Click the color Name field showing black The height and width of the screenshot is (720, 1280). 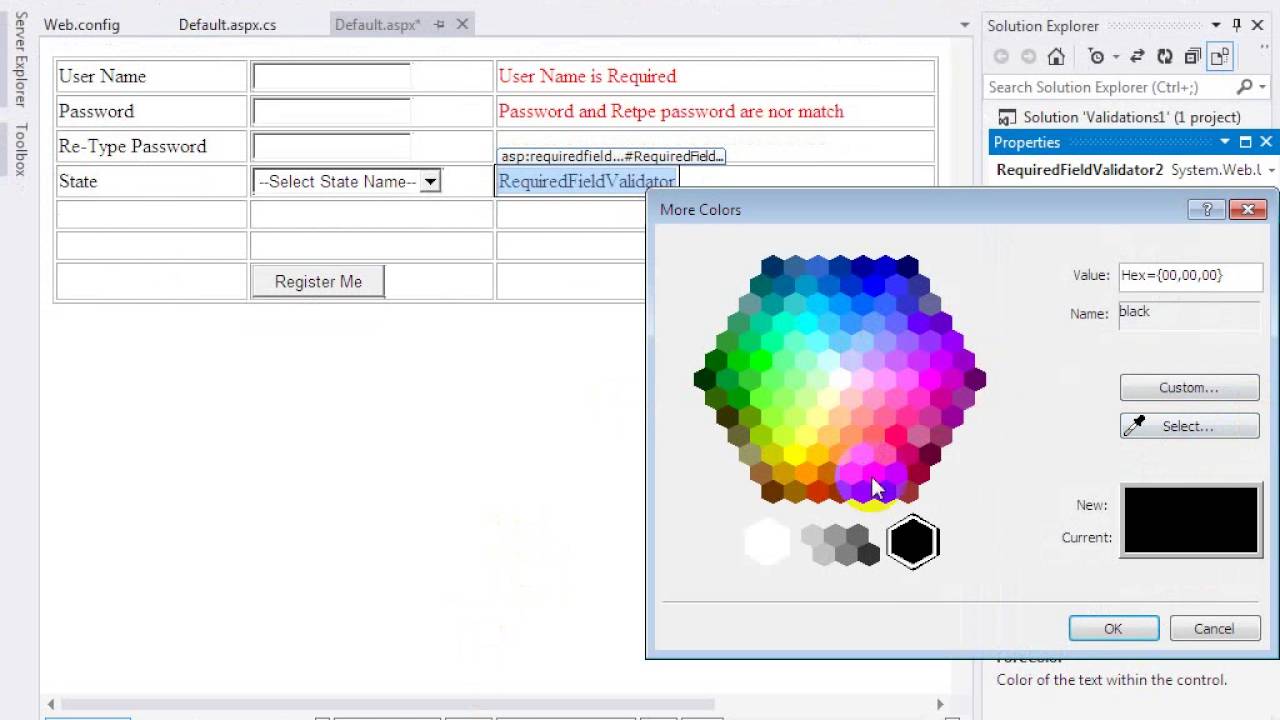click(x=1189, y=314)
